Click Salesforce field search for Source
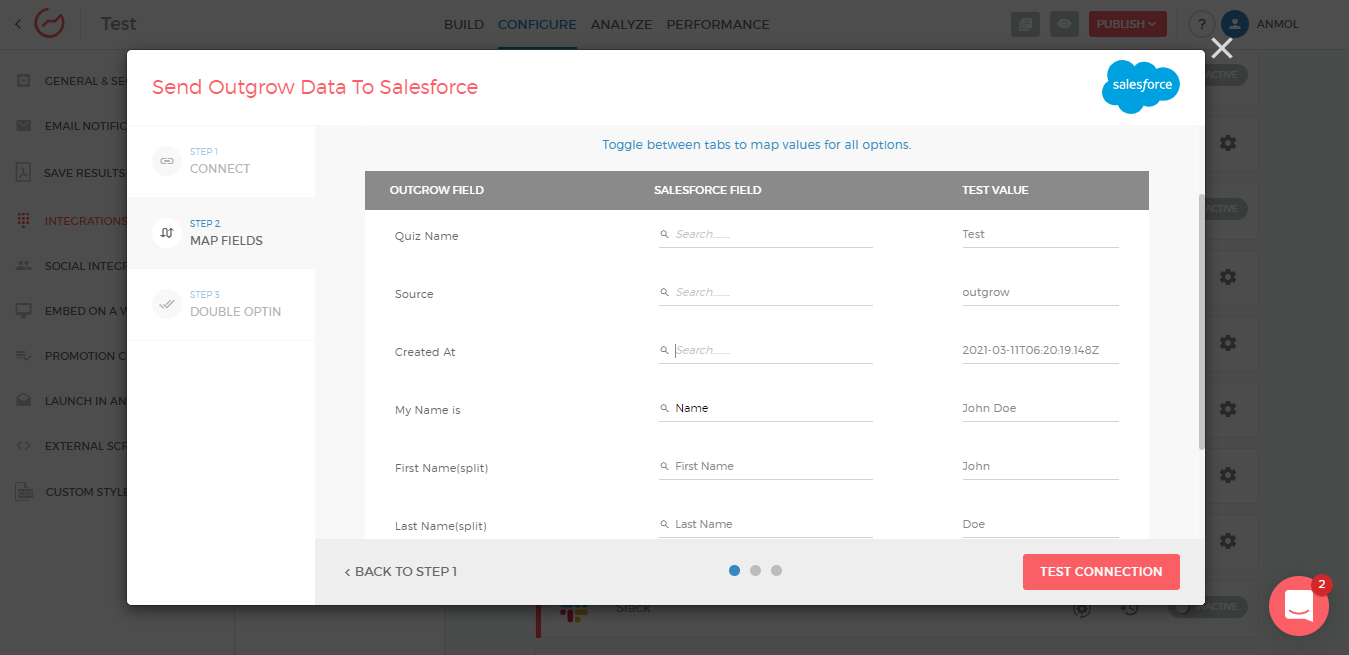This screenshot has width=1349, height=655. pyautogui.click(x=766, y=293)
